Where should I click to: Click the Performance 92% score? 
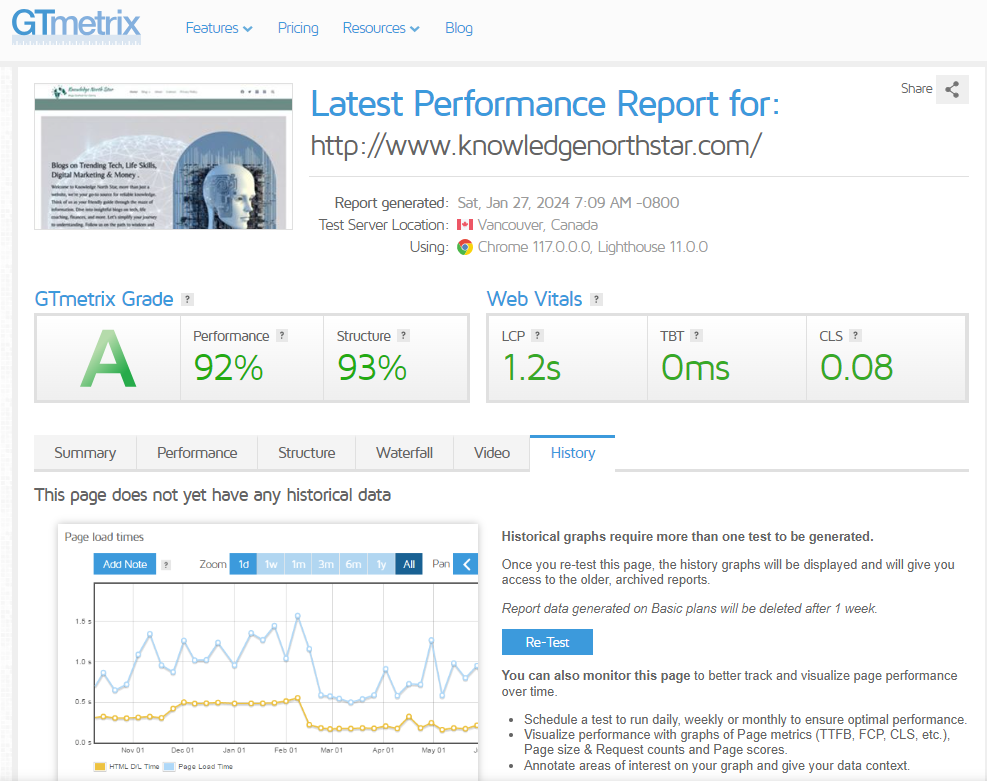(228, 368)
